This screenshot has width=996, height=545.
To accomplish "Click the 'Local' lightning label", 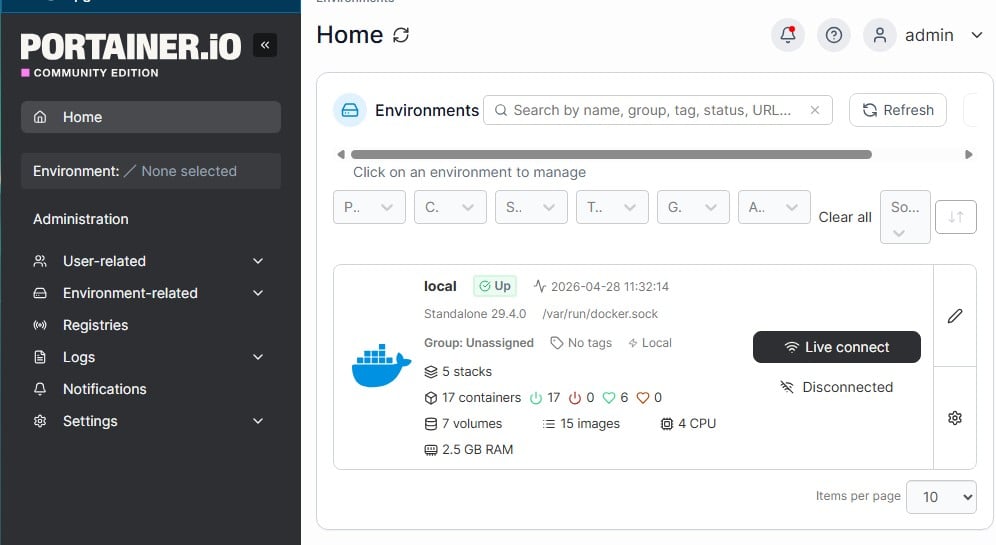I will [x=650, y=343].
